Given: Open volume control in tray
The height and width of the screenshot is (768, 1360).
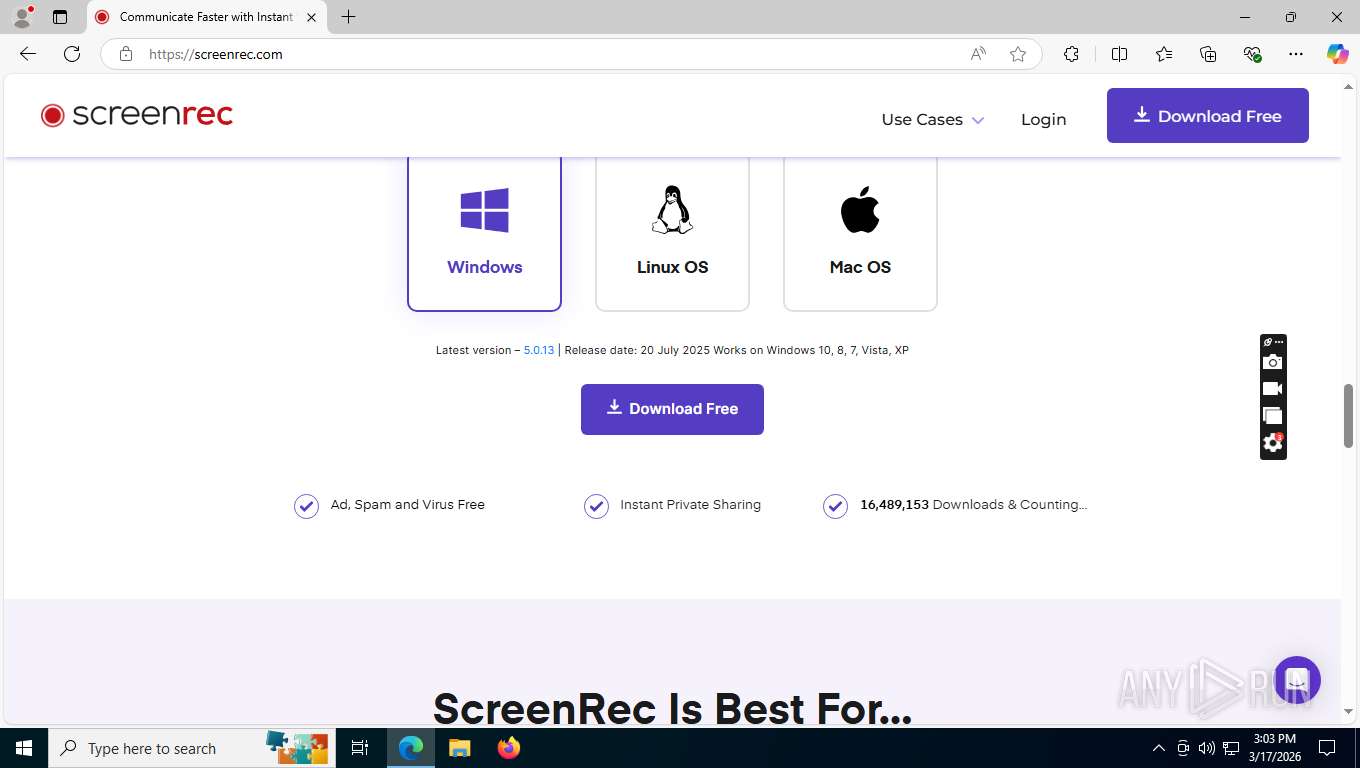Looking at the screenshot, I should click(1207, 748).
